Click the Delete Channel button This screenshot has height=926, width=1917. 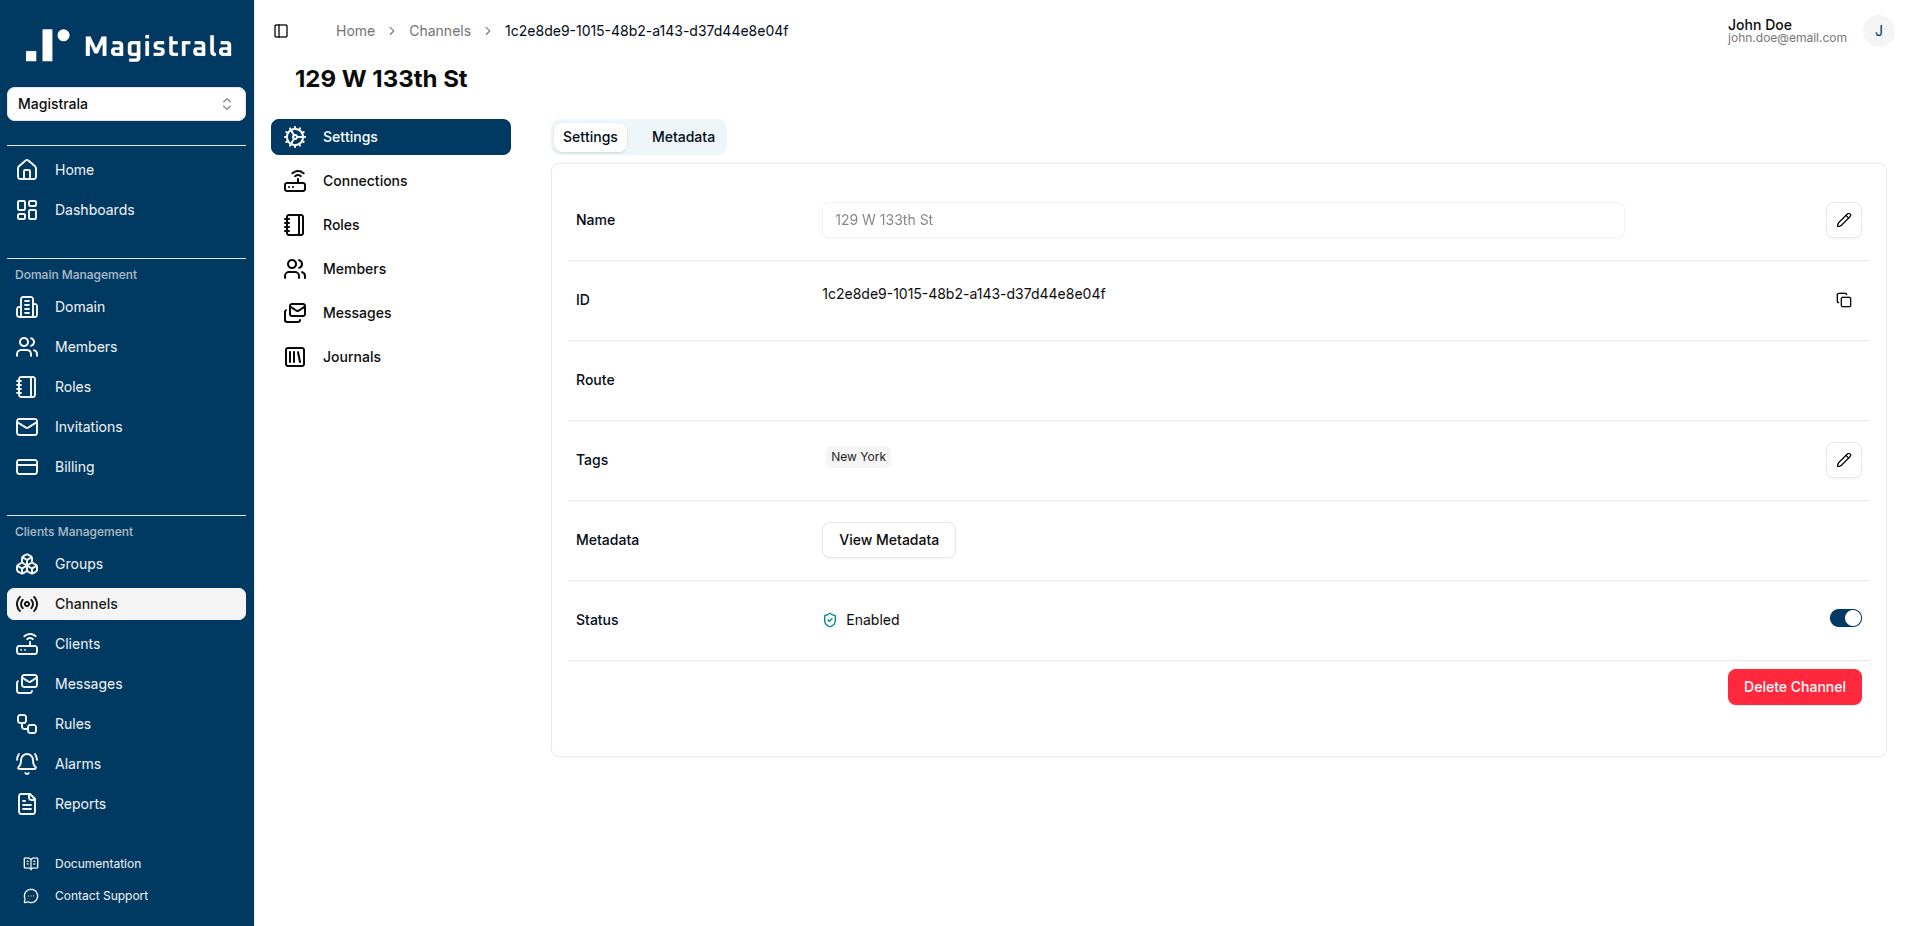click(1793, 687)
